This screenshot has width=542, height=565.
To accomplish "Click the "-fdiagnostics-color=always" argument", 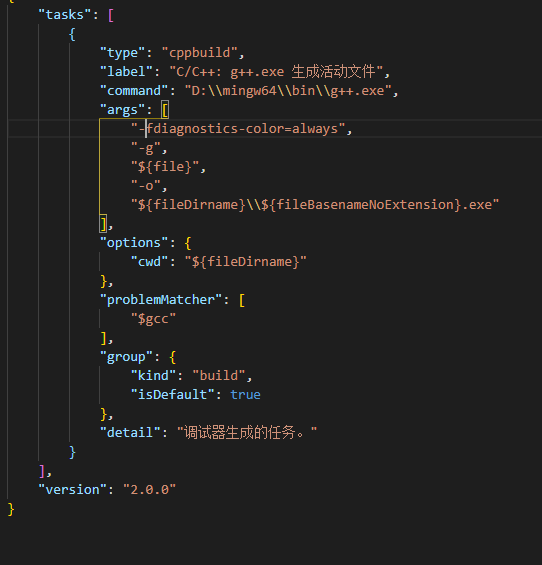I will pos(238,129).
